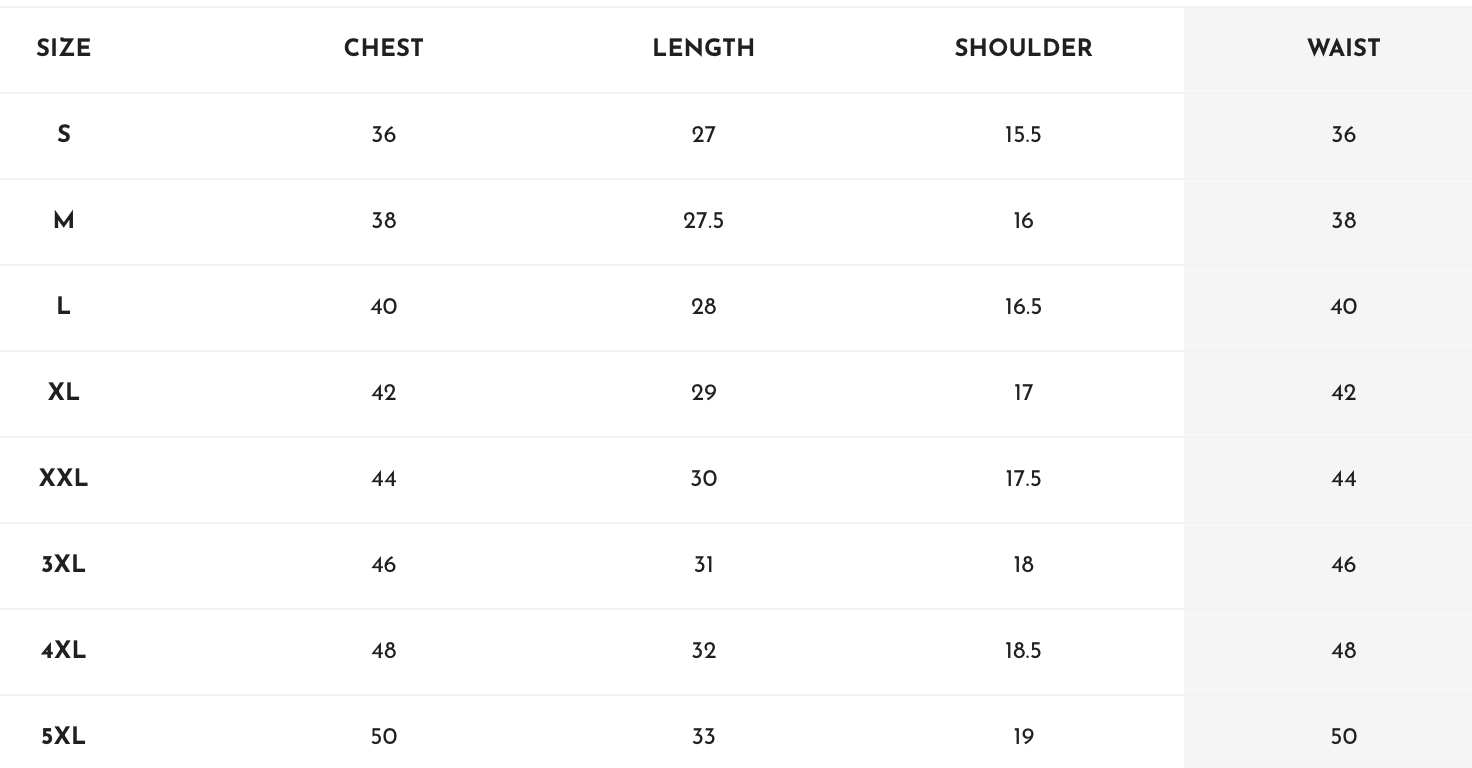Select length value 33 in 5XL row
The width and height of the screenshot is (1472, 768).
coord(703,736)
